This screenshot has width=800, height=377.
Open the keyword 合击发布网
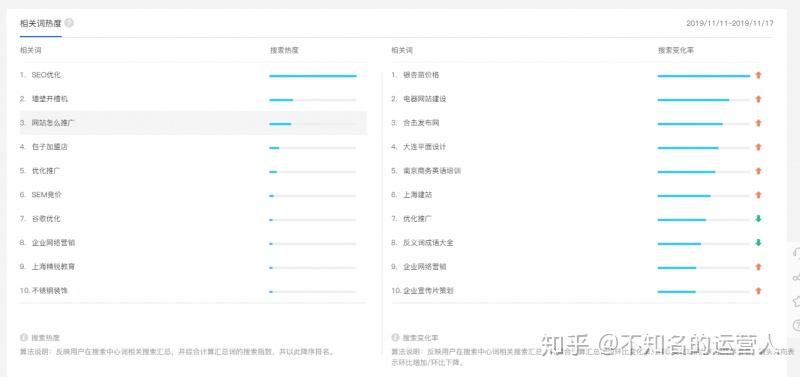coord(421,123)
